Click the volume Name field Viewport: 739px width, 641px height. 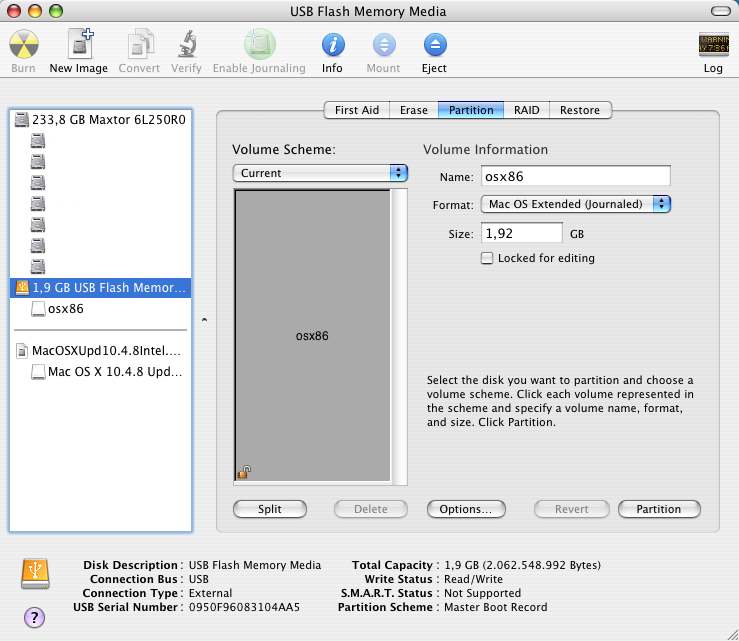(x=575, y=176)
